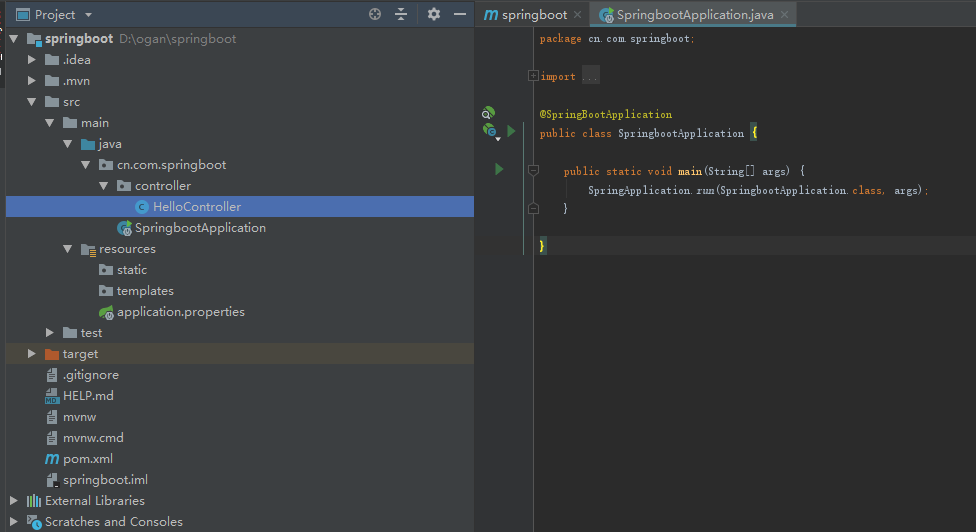Click the locate current file target icon
This screenshot has width=976, height=532.
(x=375, y=14)
